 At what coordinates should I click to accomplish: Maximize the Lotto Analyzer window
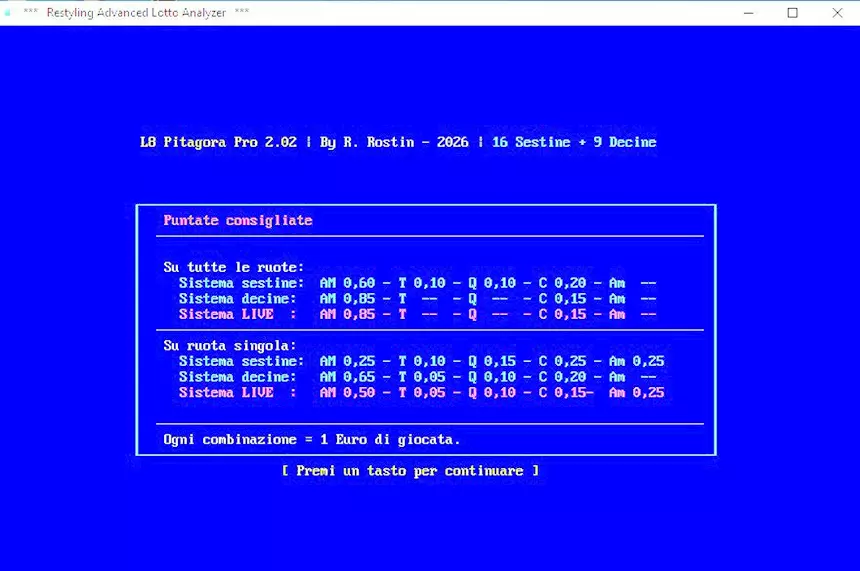793,13
